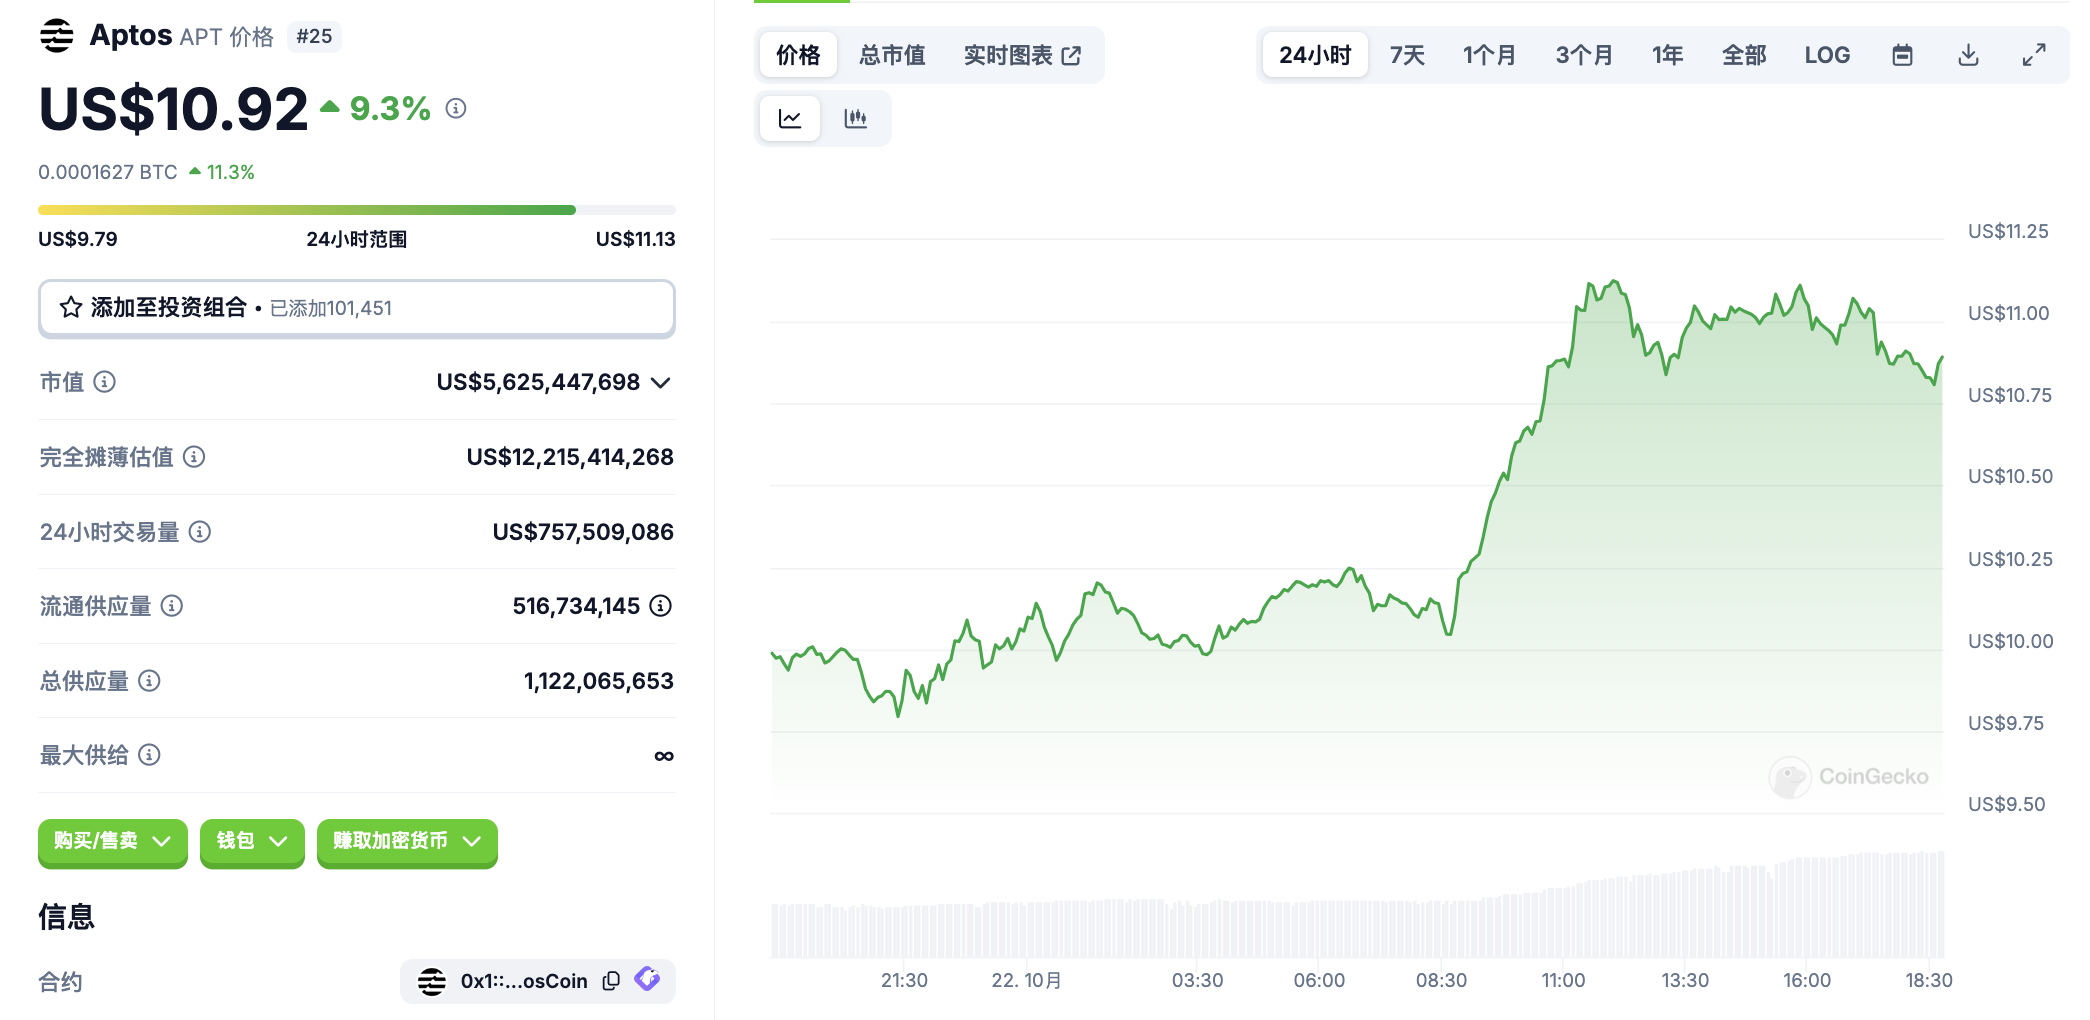This screenshot has width=2090, height=1020.
Task: Expand the chart to fullscreen
Action: [2033, 55]
